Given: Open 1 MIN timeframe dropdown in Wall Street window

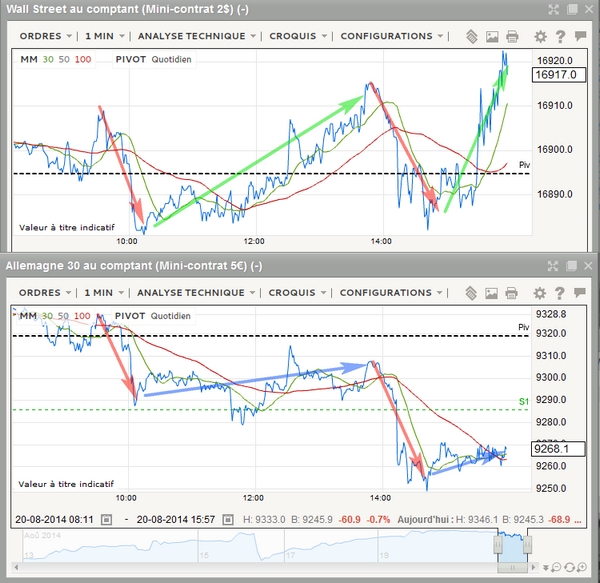Looking at the screenshot, I should 104,36.
